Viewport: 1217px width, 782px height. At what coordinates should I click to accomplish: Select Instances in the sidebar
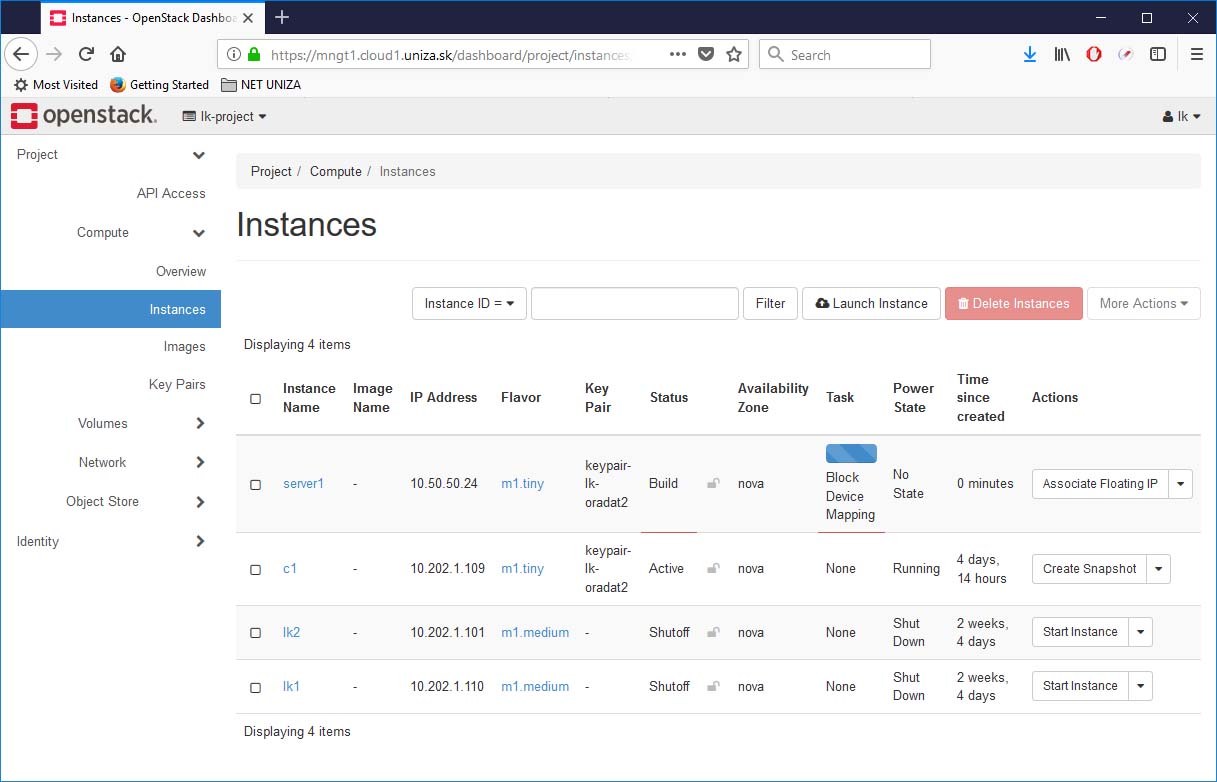(x=110, y=309)
